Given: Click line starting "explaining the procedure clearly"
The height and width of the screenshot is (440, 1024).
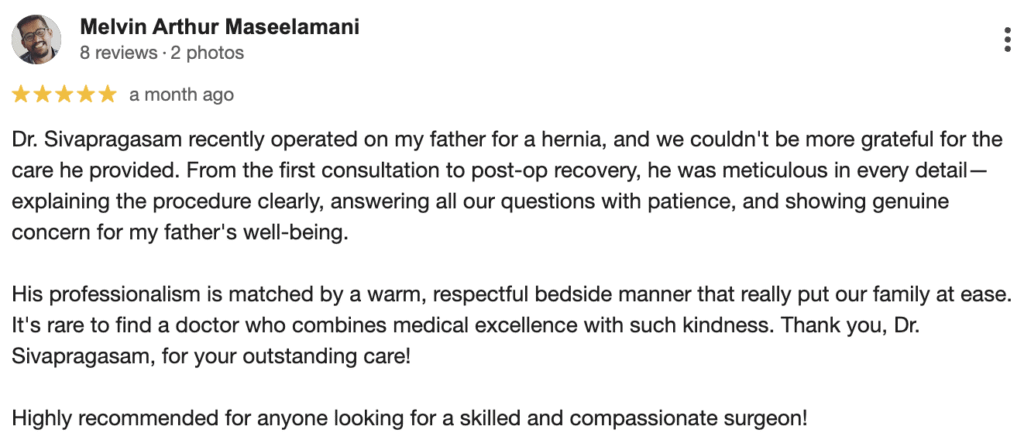Looking at the screenshot, I should [x=479, y=202].
